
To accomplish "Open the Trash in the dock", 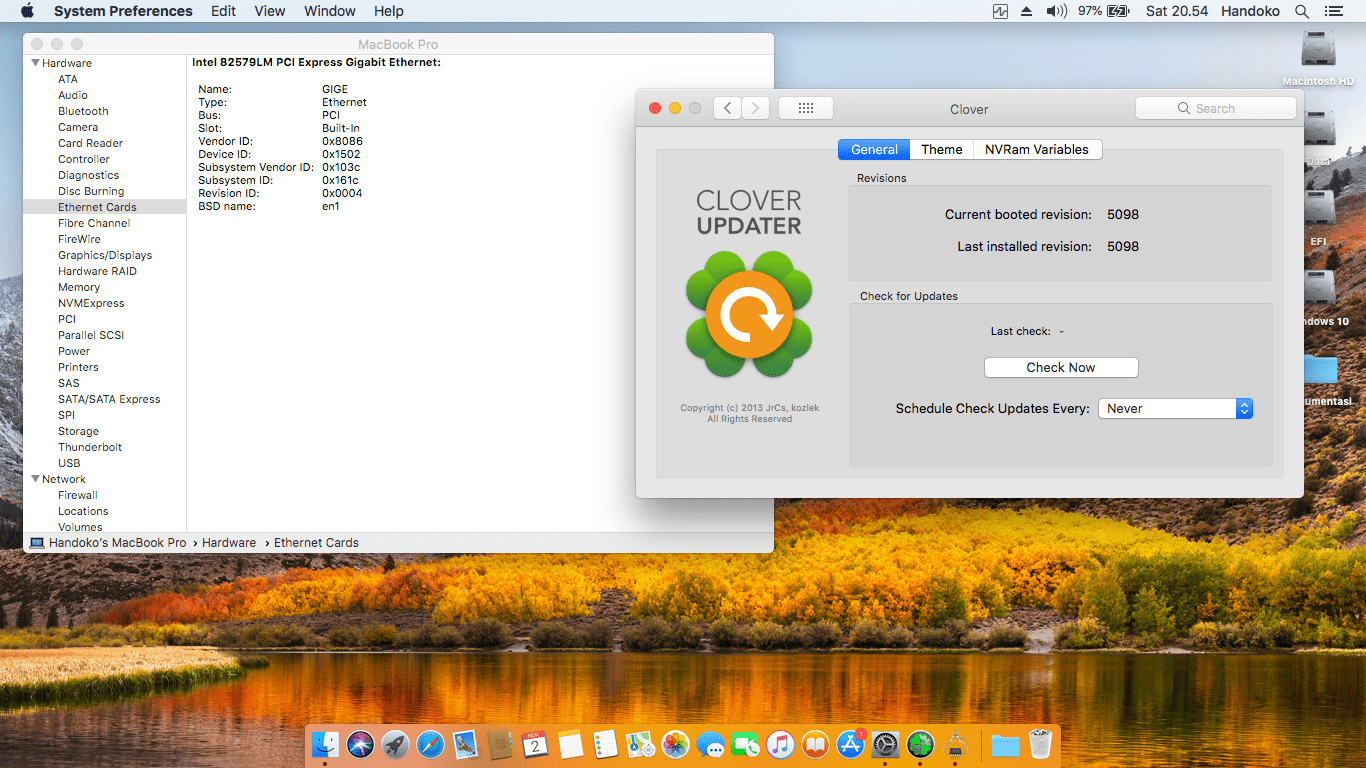I will [1040, 744].
